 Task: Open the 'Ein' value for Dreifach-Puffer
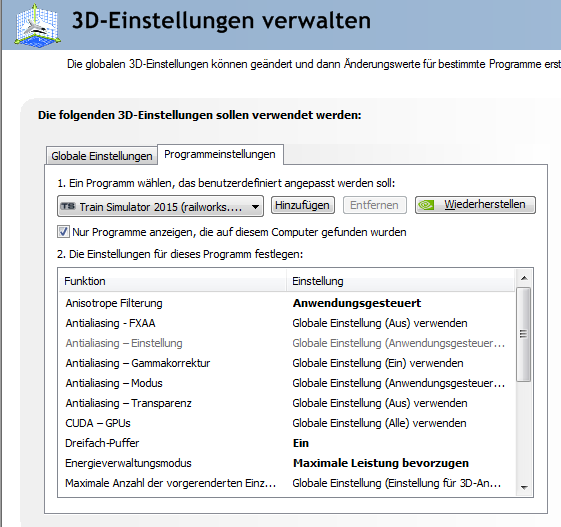(301, 443)
